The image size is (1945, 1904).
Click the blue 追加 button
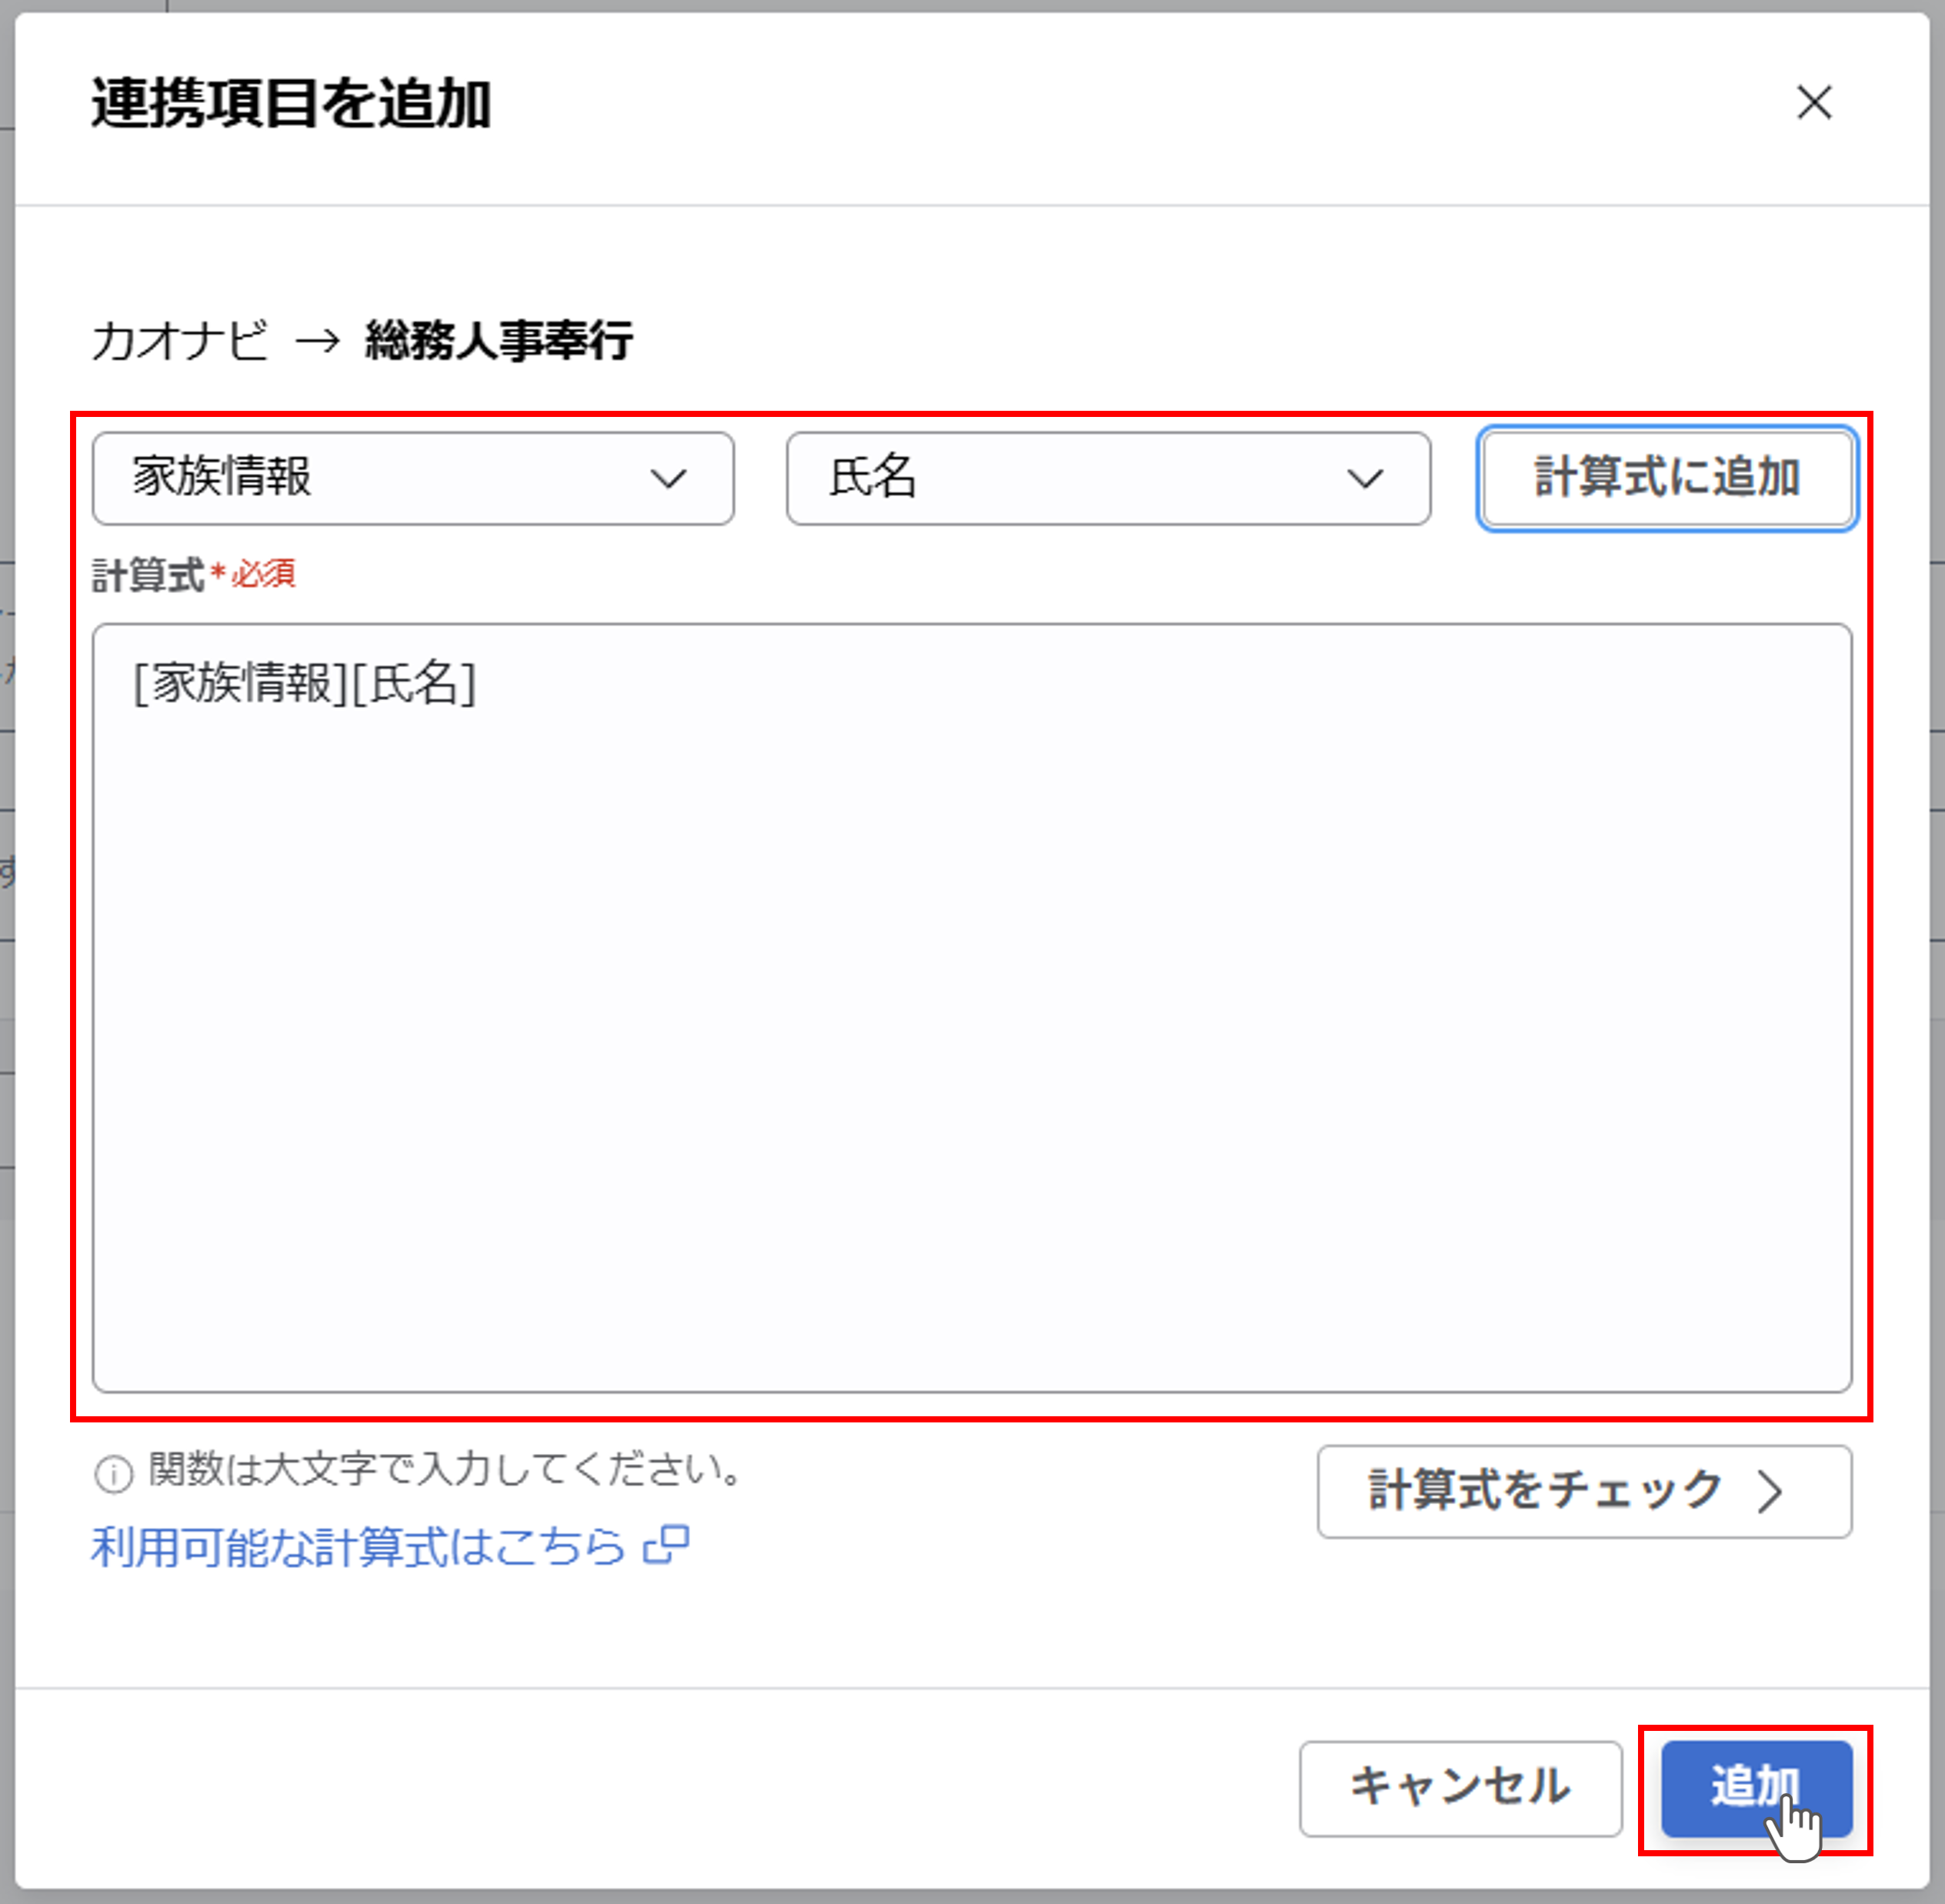(x=1756, y=1788)
